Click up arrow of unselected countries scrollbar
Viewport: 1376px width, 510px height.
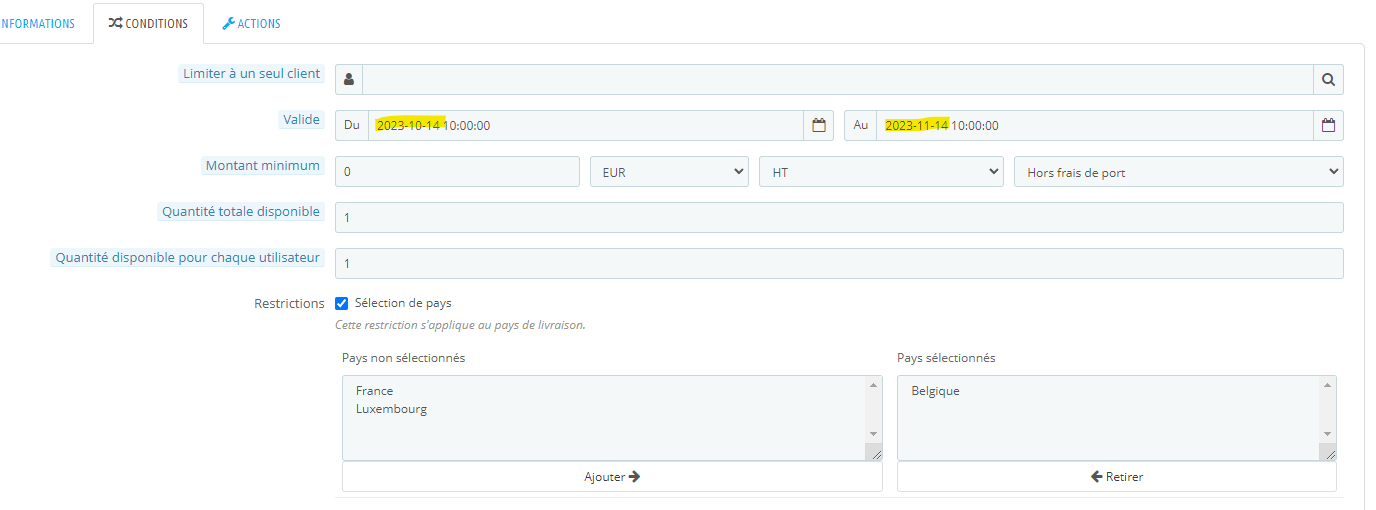[x=874, y=385]
